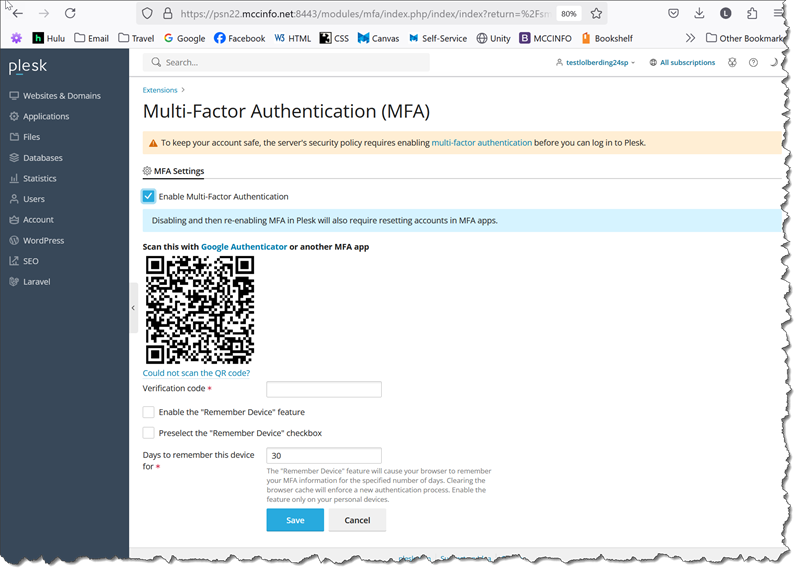
Task: Click the Plesk Search box
Action: [x=286, y=62]
